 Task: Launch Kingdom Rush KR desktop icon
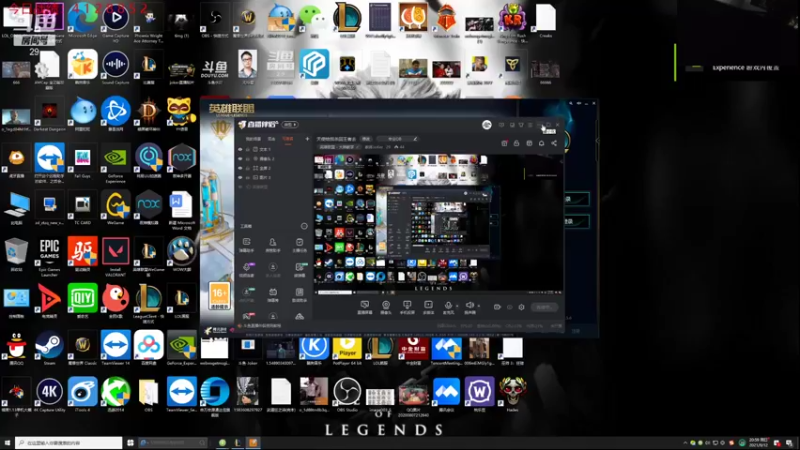(x=512, y=18)
